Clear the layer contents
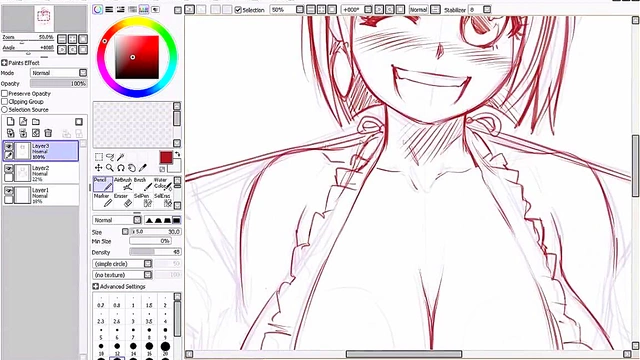 [x=36, y=133]
